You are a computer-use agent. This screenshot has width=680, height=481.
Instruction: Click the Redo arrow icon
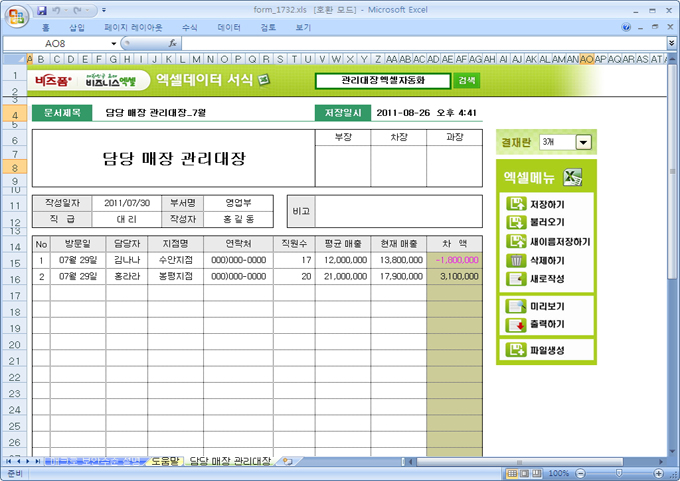78,10
